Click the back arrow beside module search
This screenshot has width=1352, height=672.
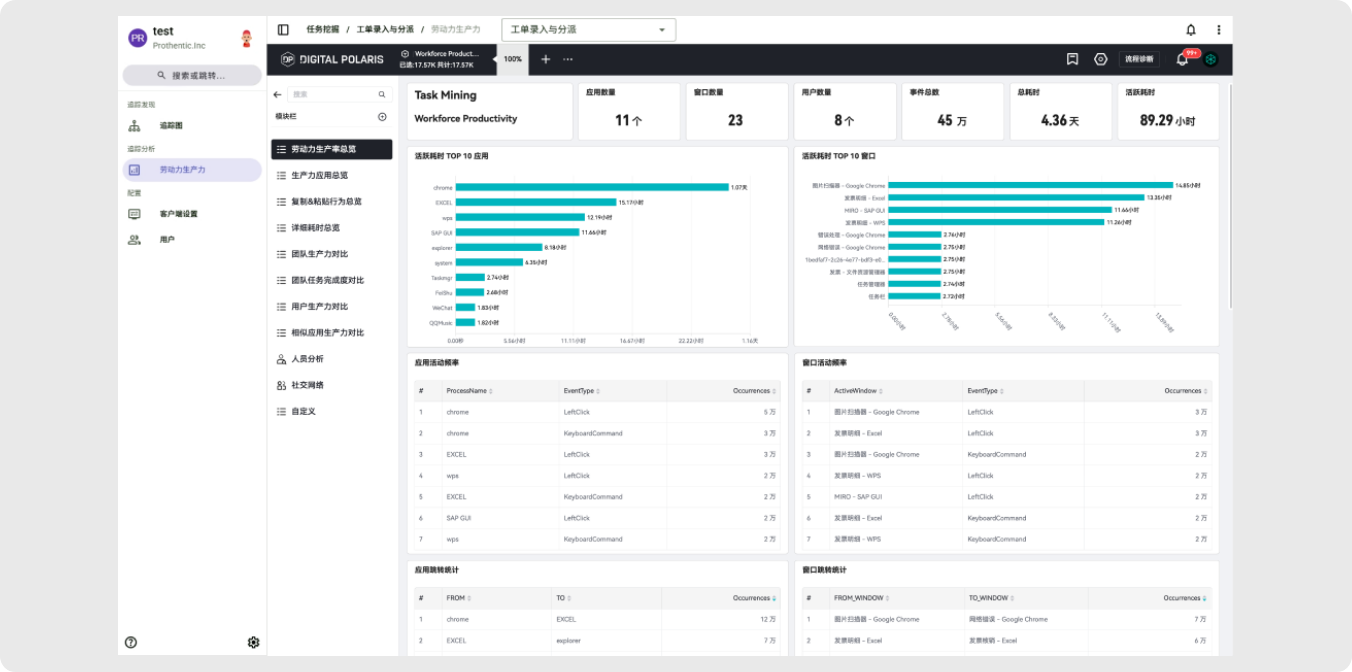tap(278, 94)
